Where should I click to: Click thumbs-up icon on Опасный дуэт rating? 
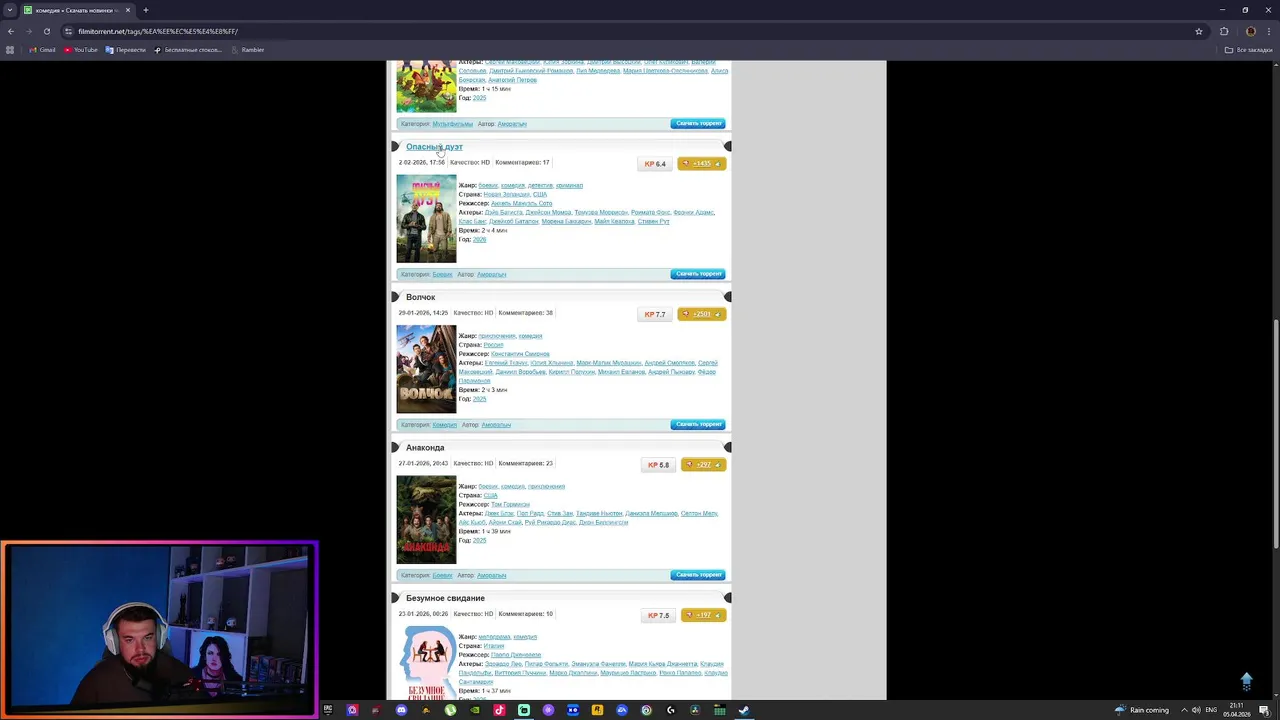717,164
